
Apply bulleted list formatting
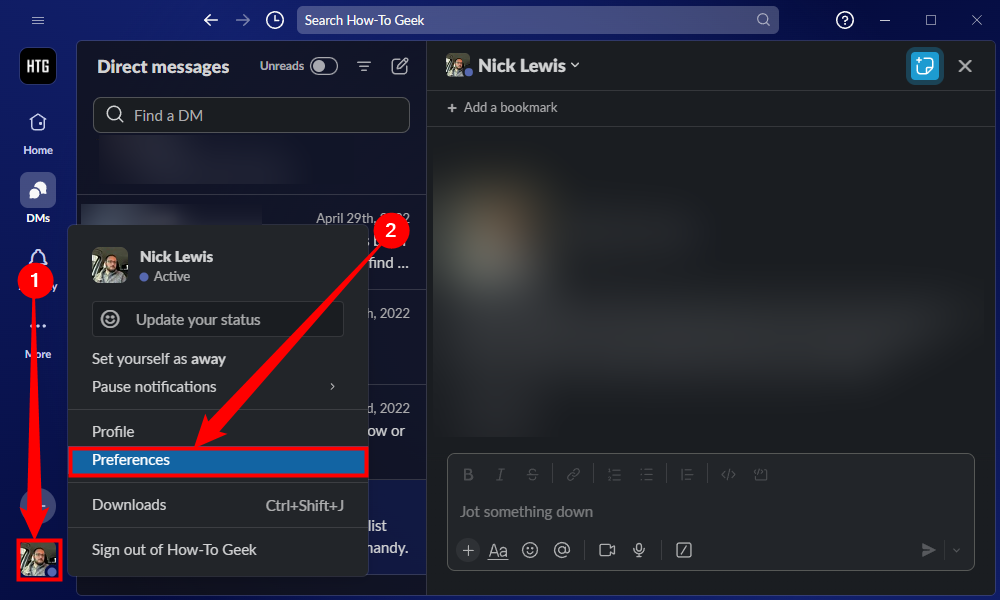[646, 474]
